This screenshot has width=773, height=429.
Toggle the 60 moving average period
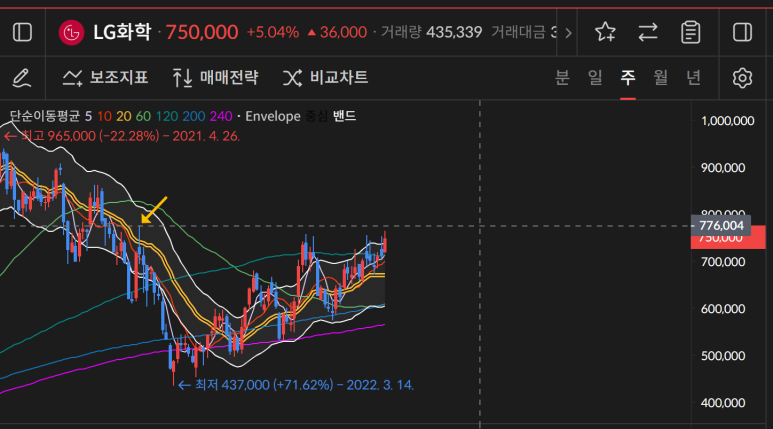pyautogui.click(x=143, y=116)
